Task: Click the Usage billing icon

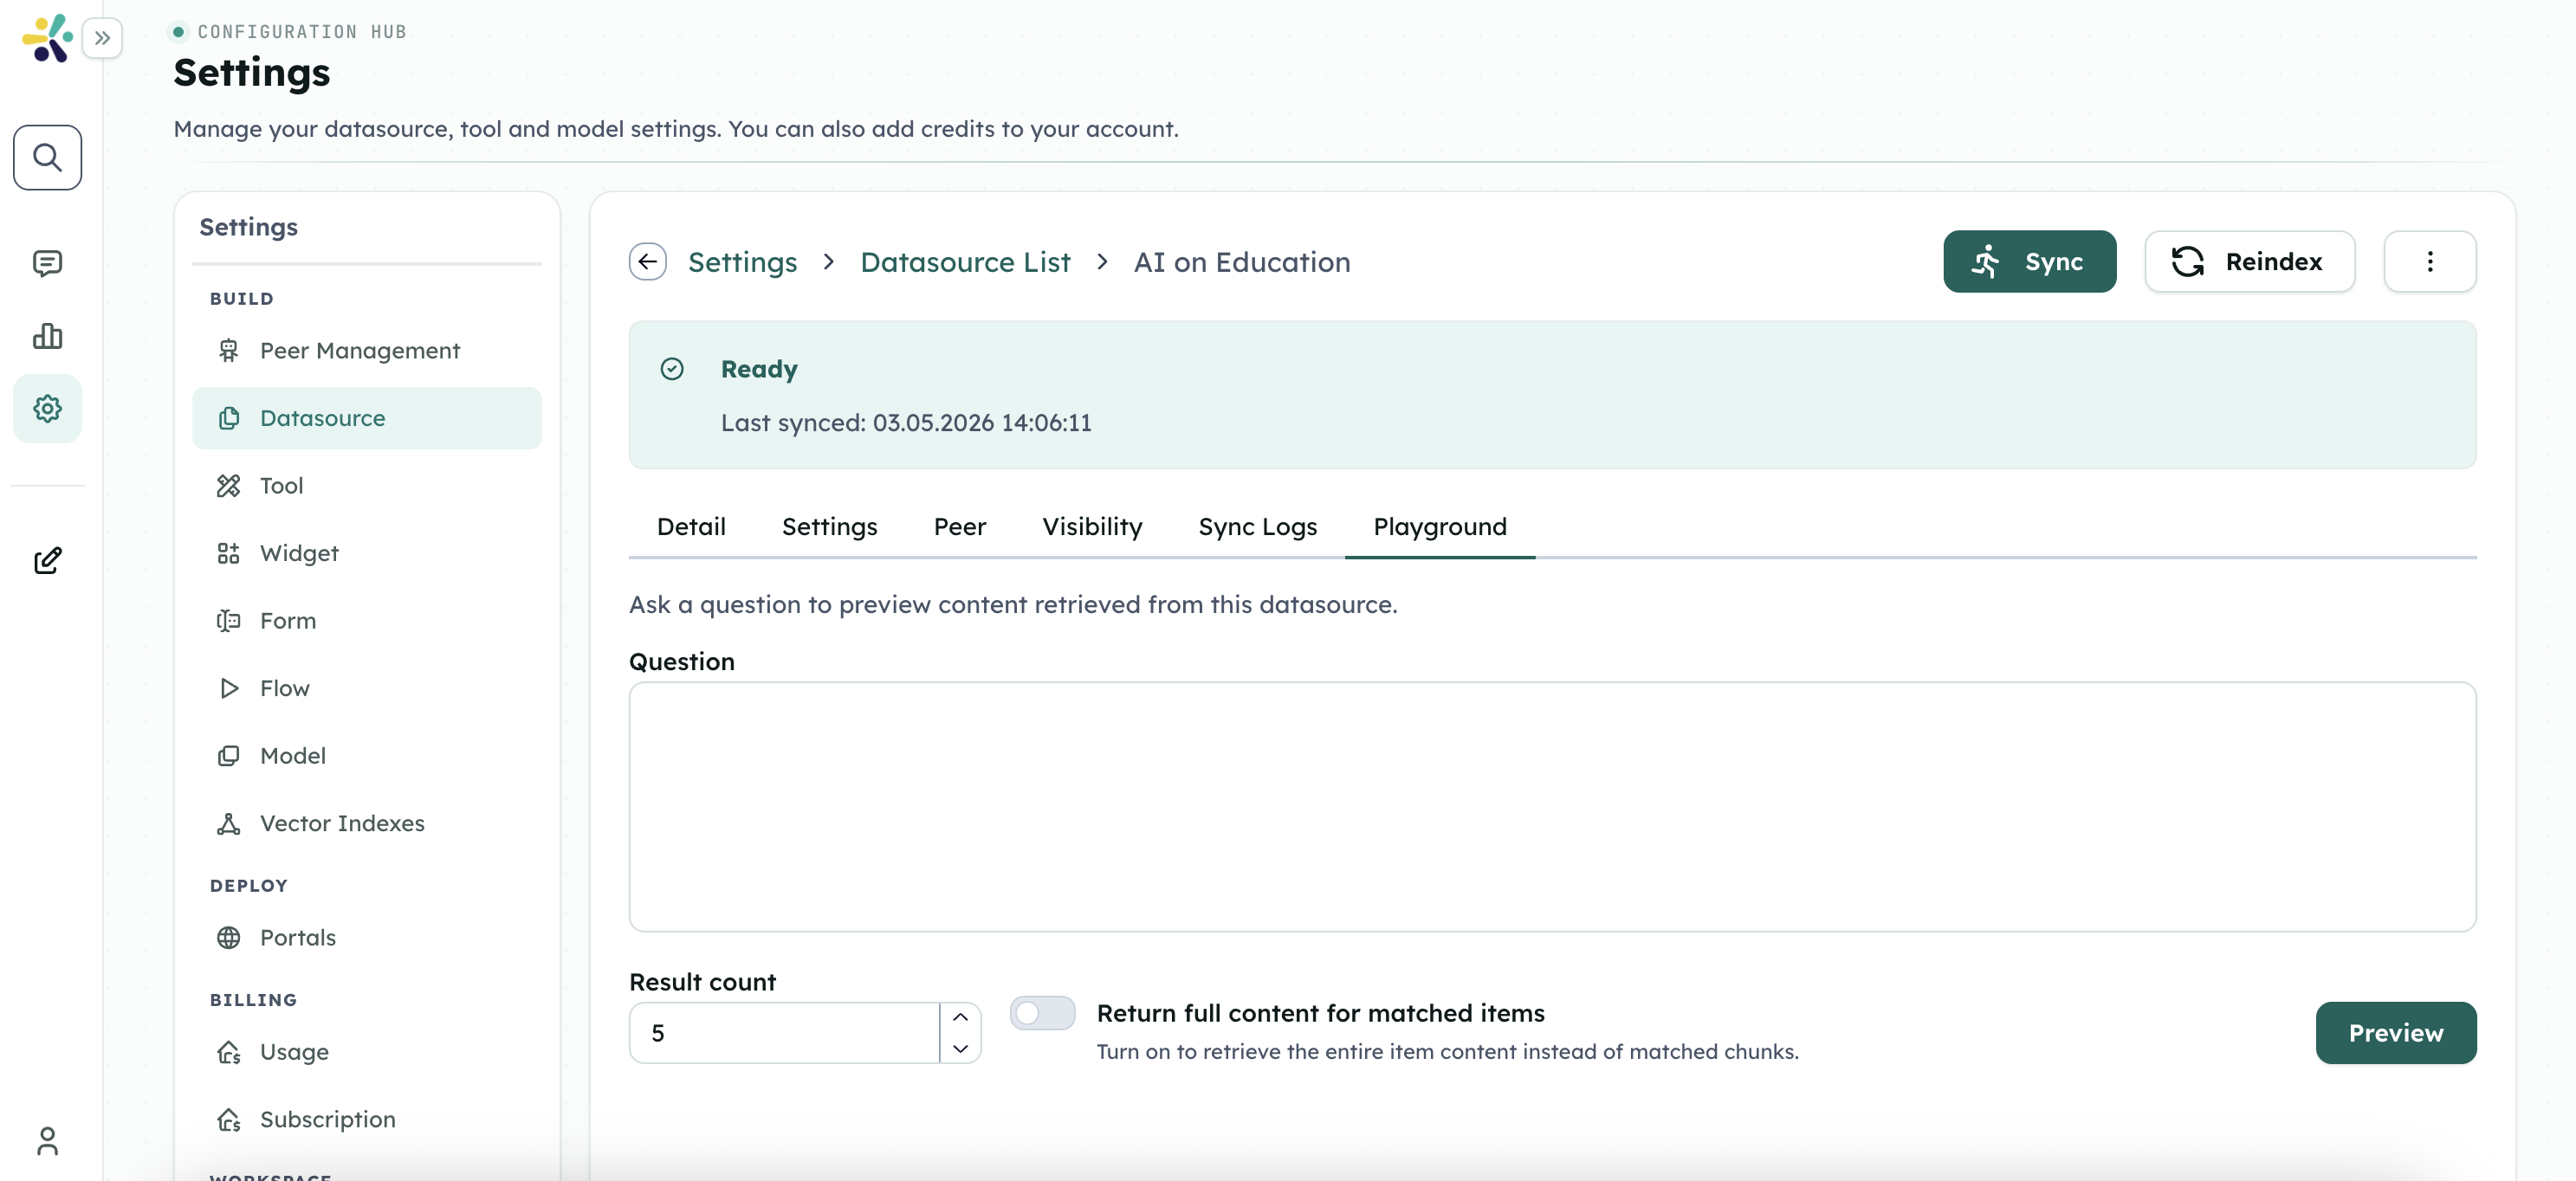Action: (228, 1052)
